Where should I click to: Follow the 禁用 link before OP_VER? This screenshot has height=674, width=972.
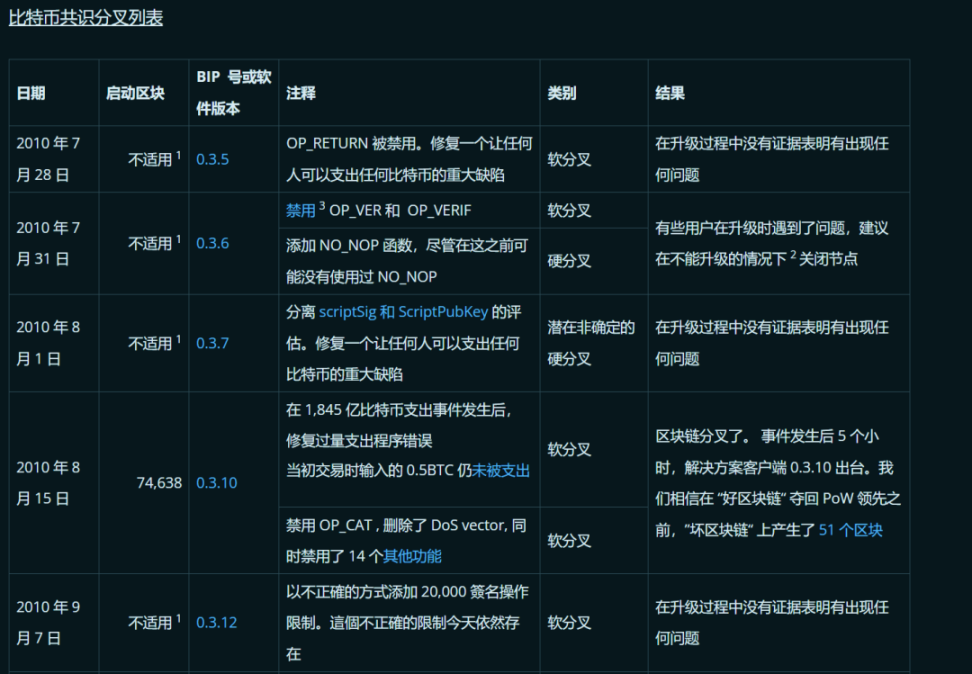point(301,211)
